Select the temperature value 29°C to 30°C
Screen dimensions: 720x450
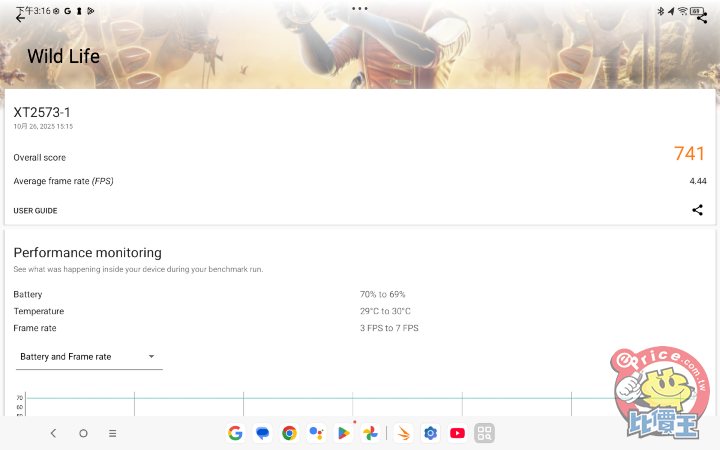point(385,311)
